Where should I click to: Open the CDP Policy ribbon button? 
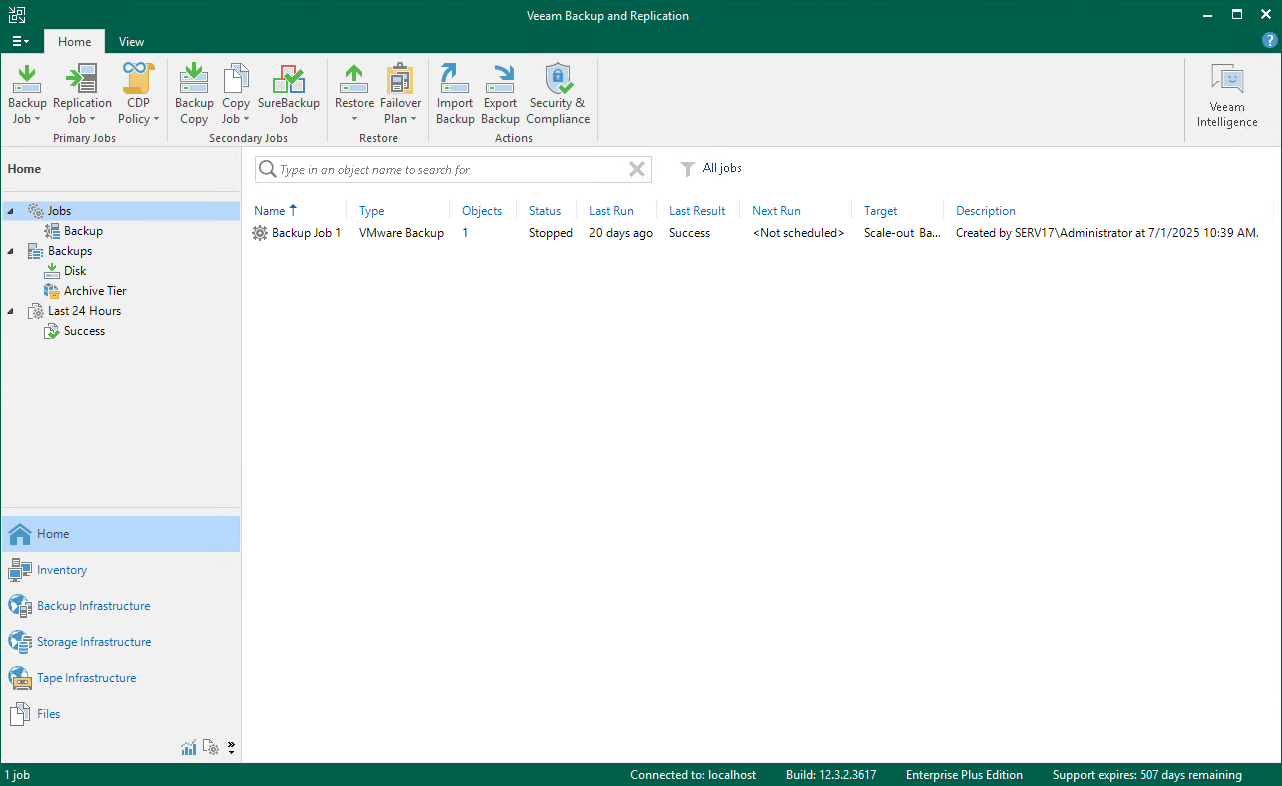[138, 94]
